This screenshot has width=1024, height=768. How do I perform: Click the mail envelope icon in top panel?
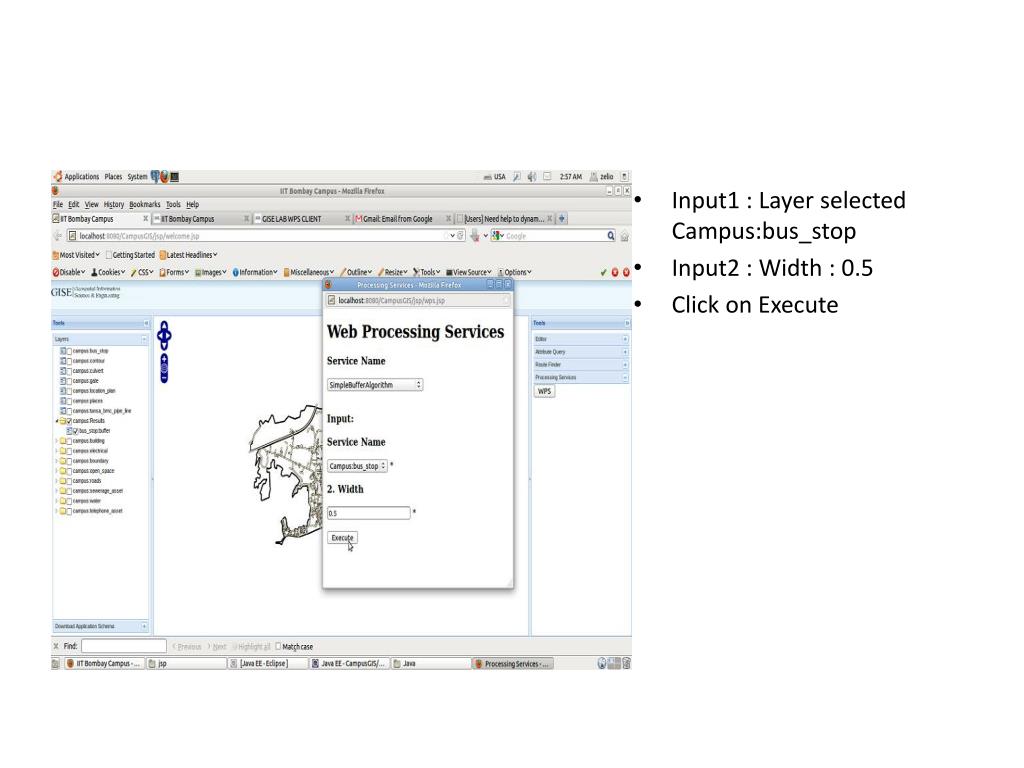pyautogui.click(x=547, y=176)
